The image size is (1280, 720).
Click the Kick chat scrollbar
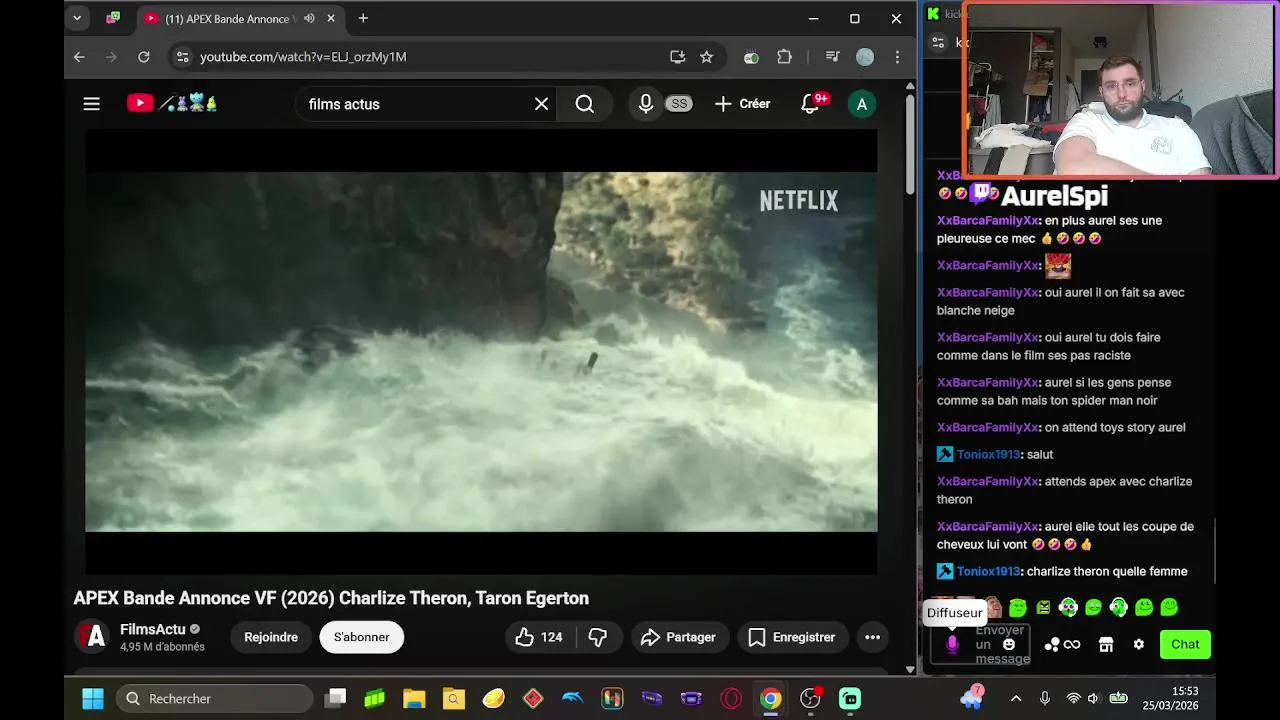(x=1215, y=550)
